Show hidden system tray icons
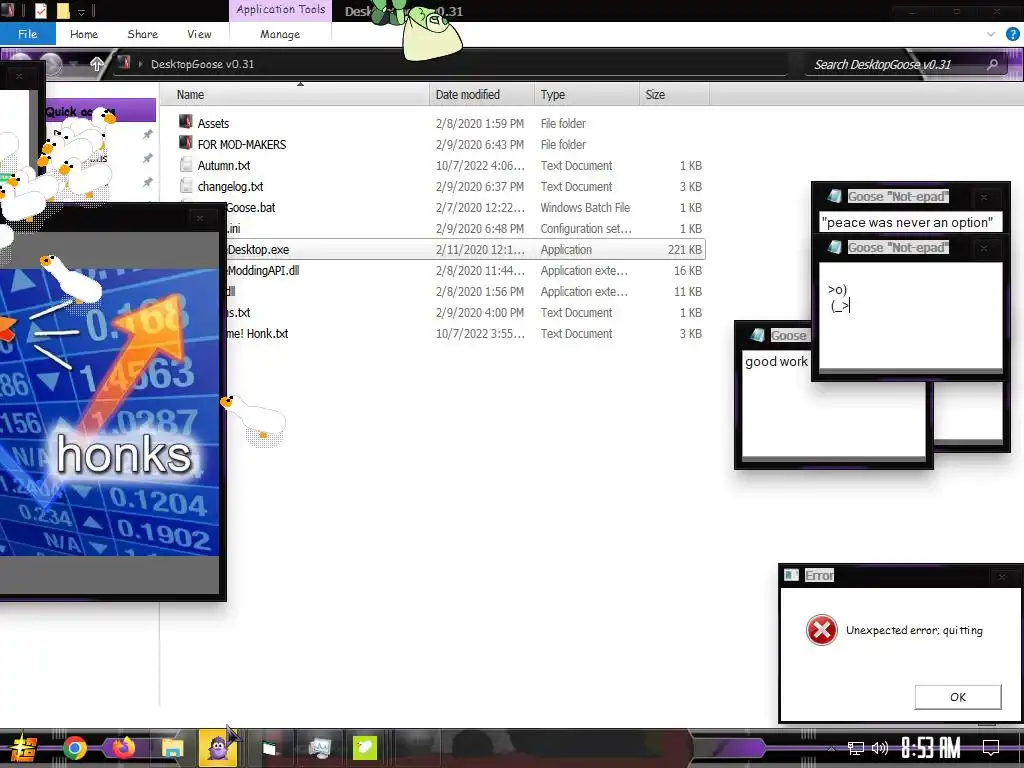Image resolution: width=1024 pixels, height=768 pixels. click(x=831, y=748)
